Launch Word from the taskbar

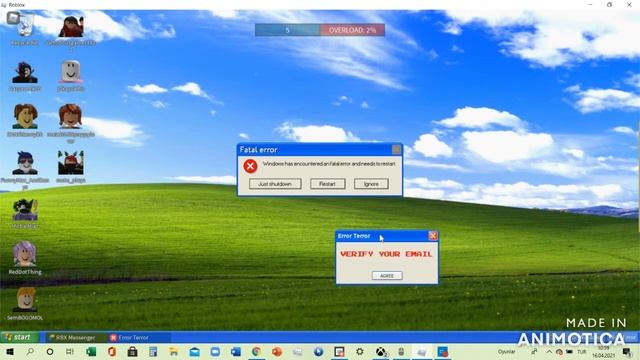click(x=236, y=352)
